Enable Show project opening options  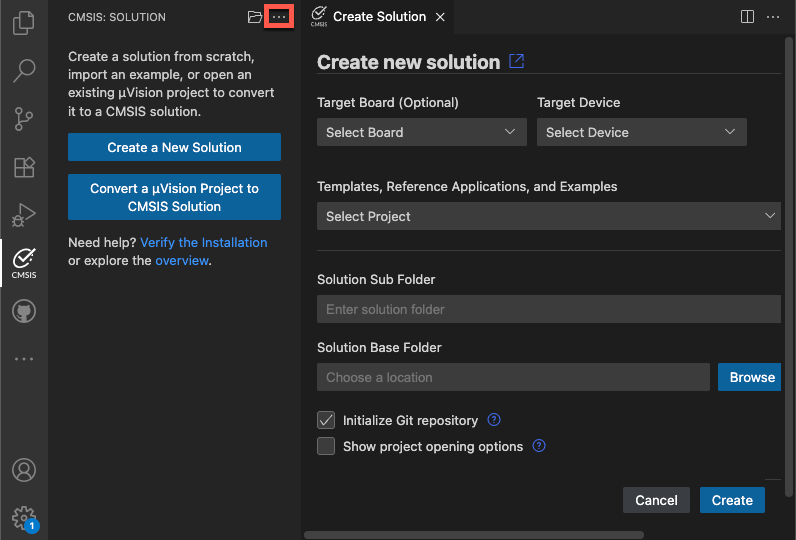[326, 446]
